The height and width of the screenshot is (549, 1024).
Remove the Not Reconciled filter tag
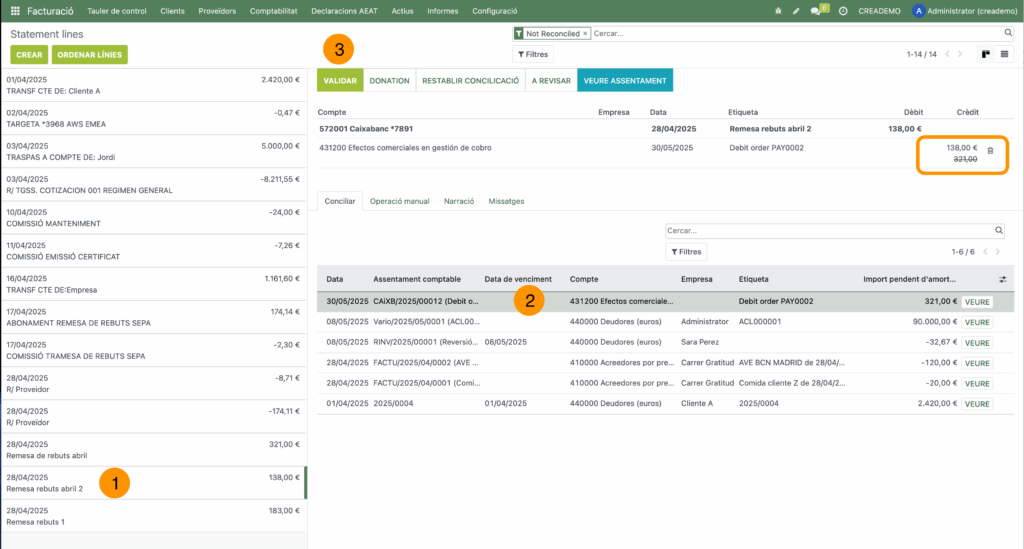pyautogui.click(x=585, y=33)
